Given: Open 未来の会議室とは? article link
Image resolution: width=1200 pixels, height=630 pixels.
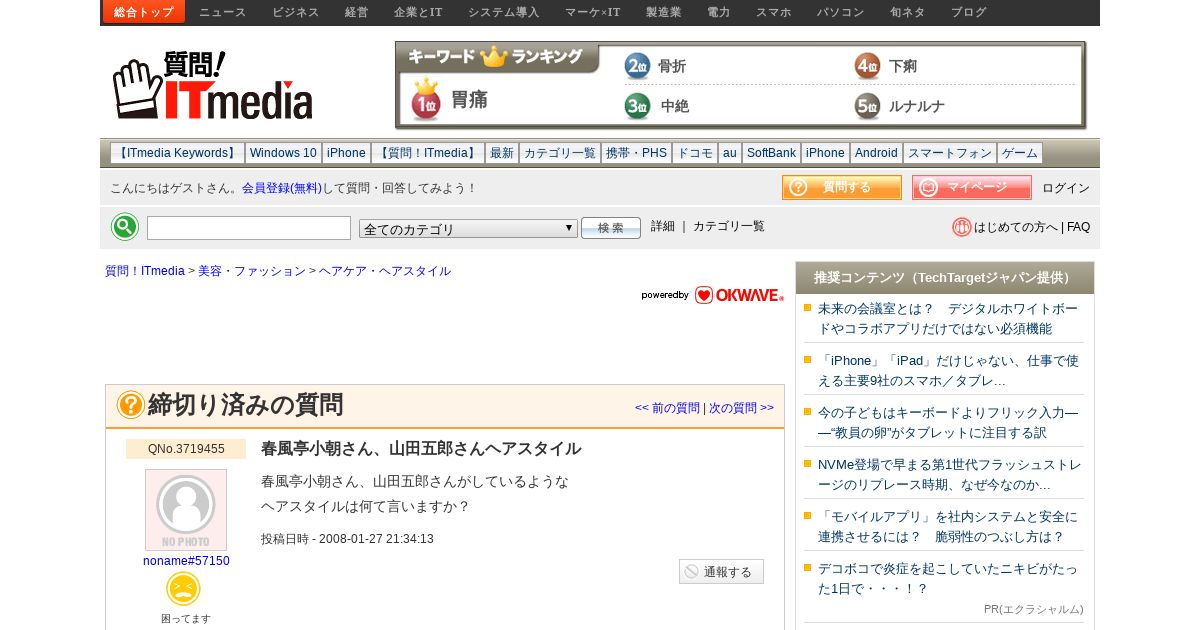Looking at the screenshot, I should pyautogui.click(x=948, y=318).
